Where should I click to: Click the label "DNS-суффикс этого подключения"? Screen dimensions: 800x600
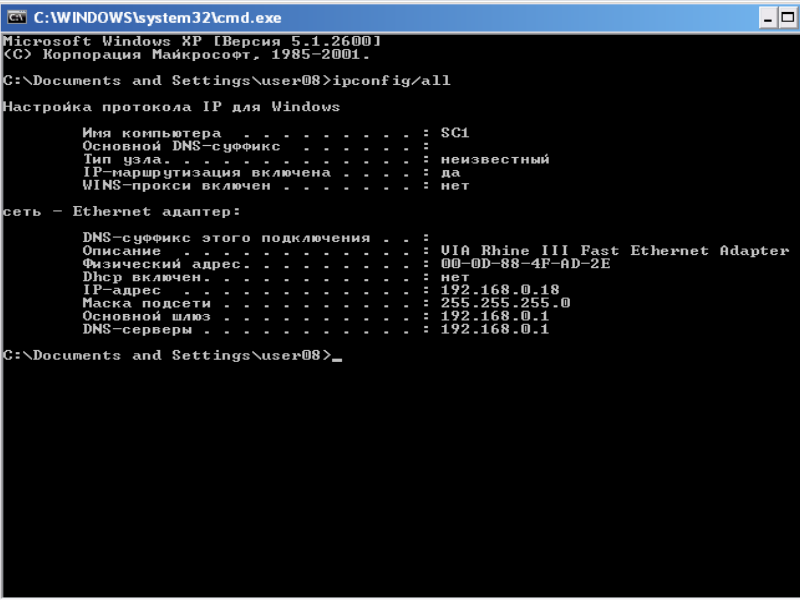click(227, 238)
